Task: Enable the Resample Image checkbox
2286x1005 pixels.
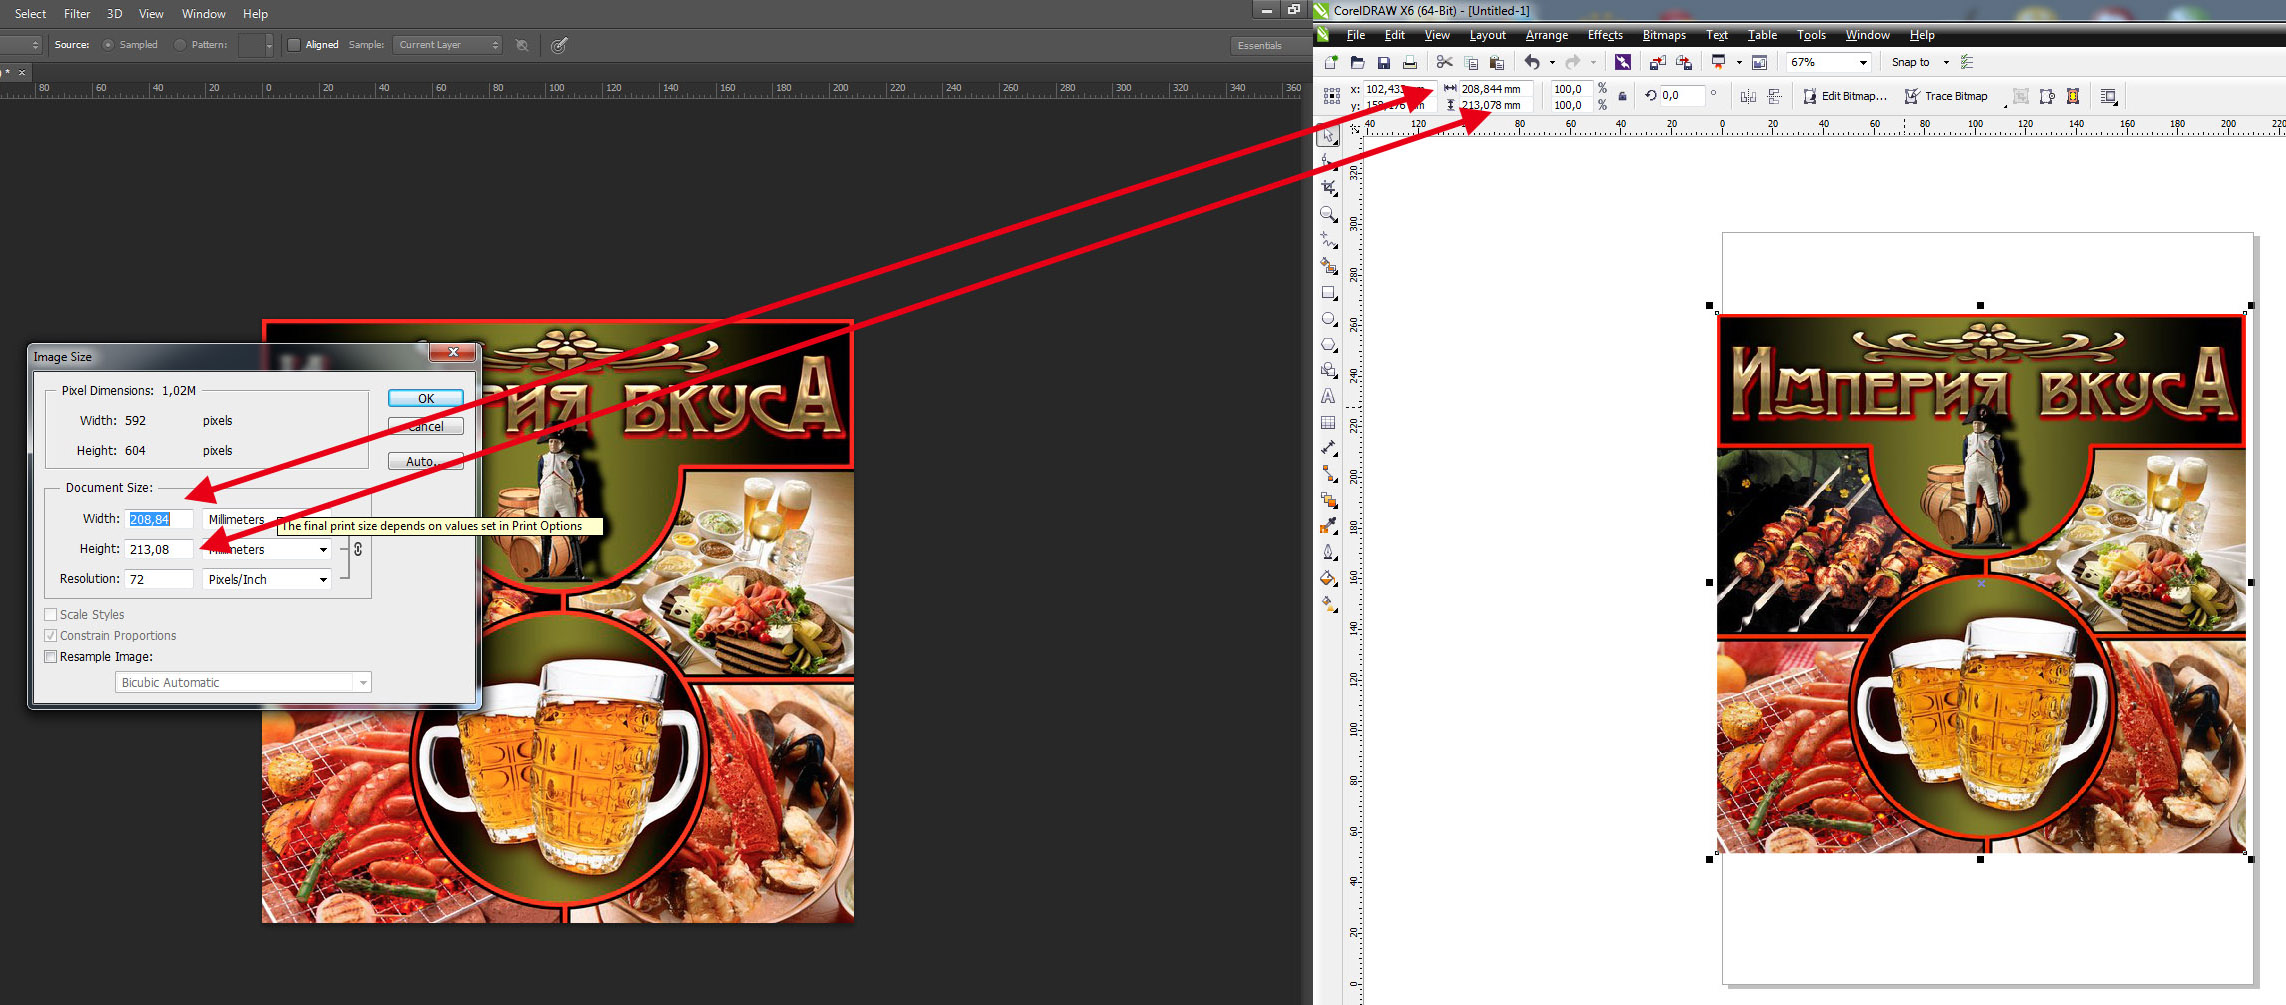Action: [x=51, y=657]
